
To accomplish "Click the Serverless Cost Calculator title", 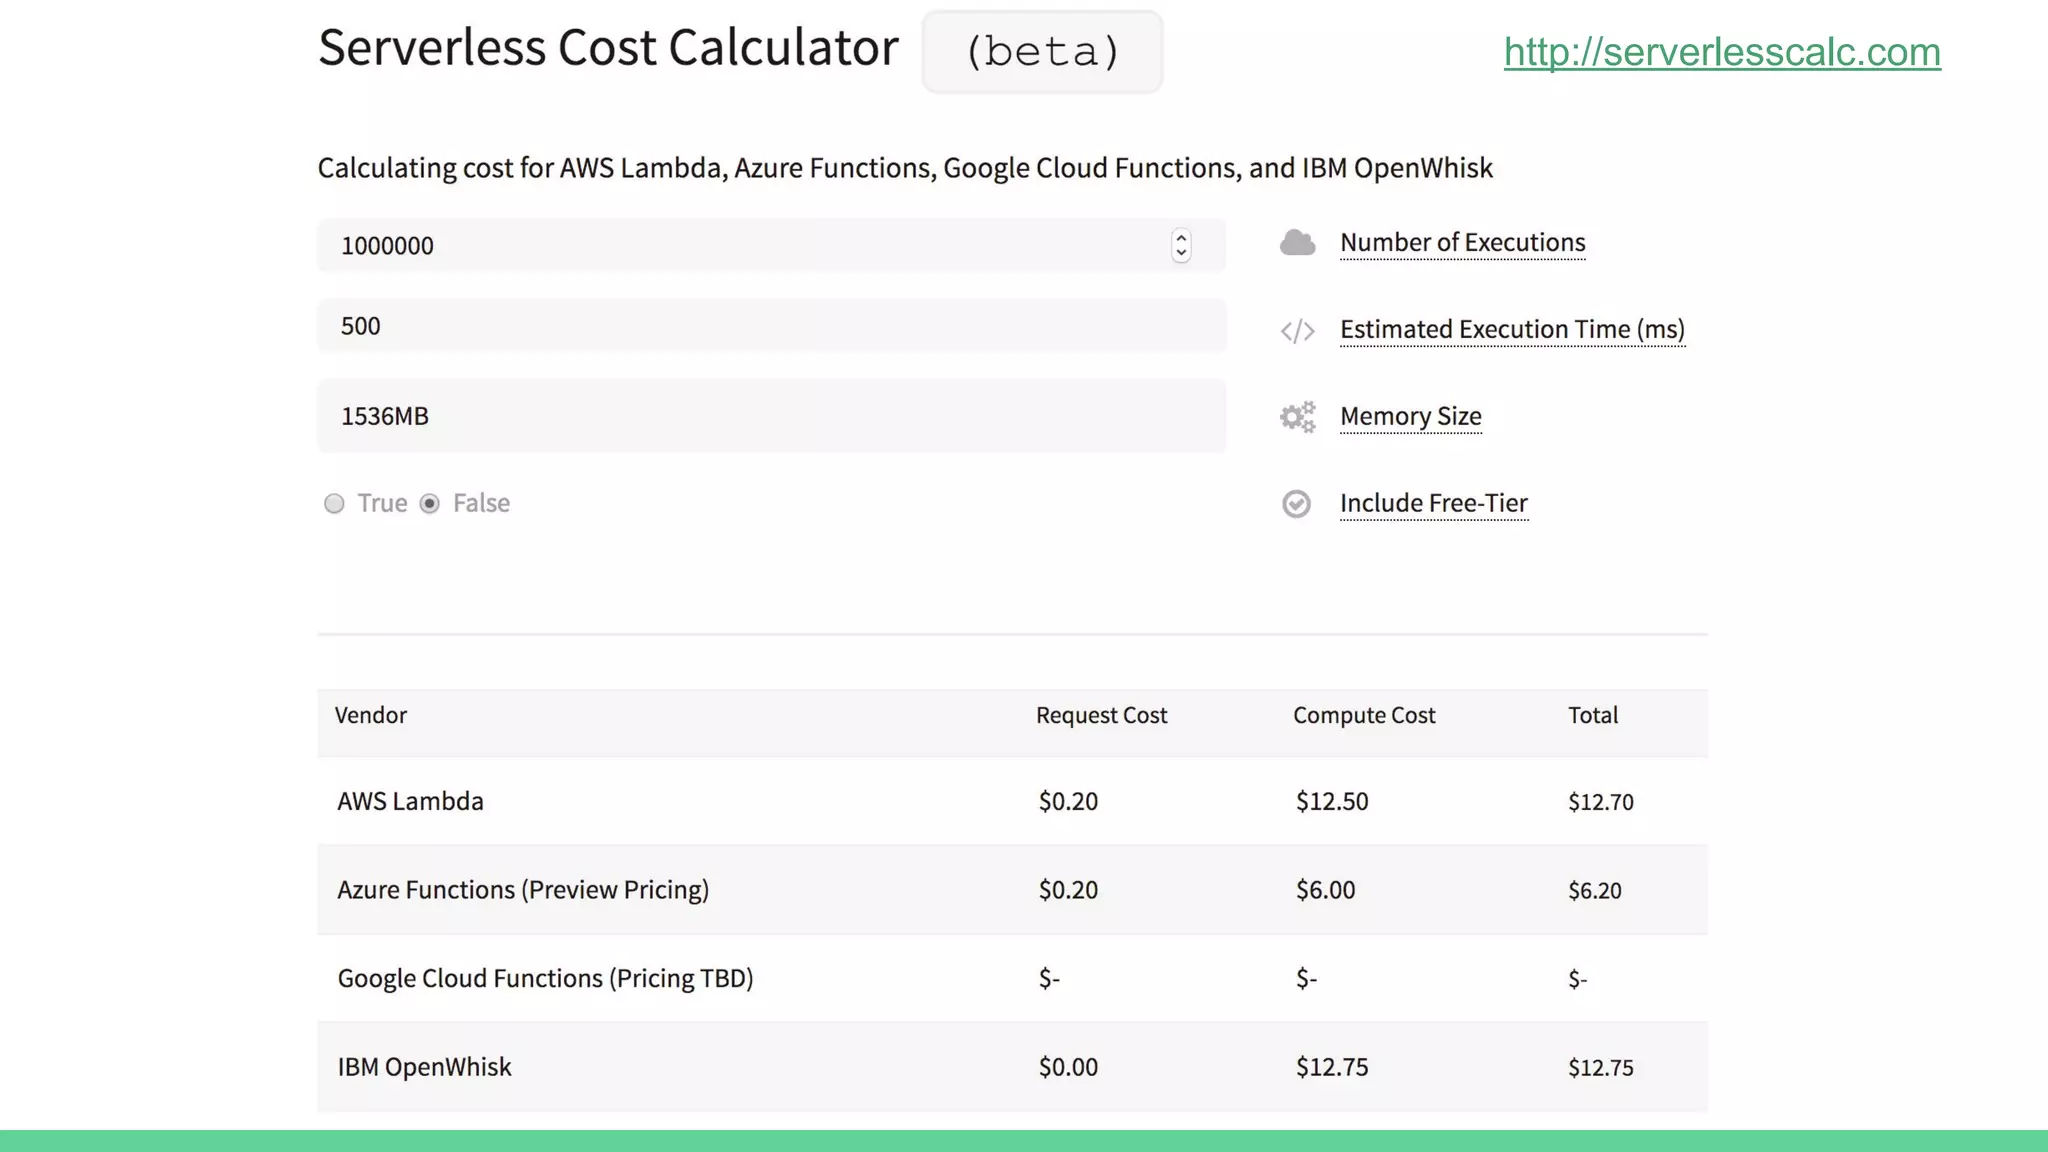I will click(x=608, y=48).
